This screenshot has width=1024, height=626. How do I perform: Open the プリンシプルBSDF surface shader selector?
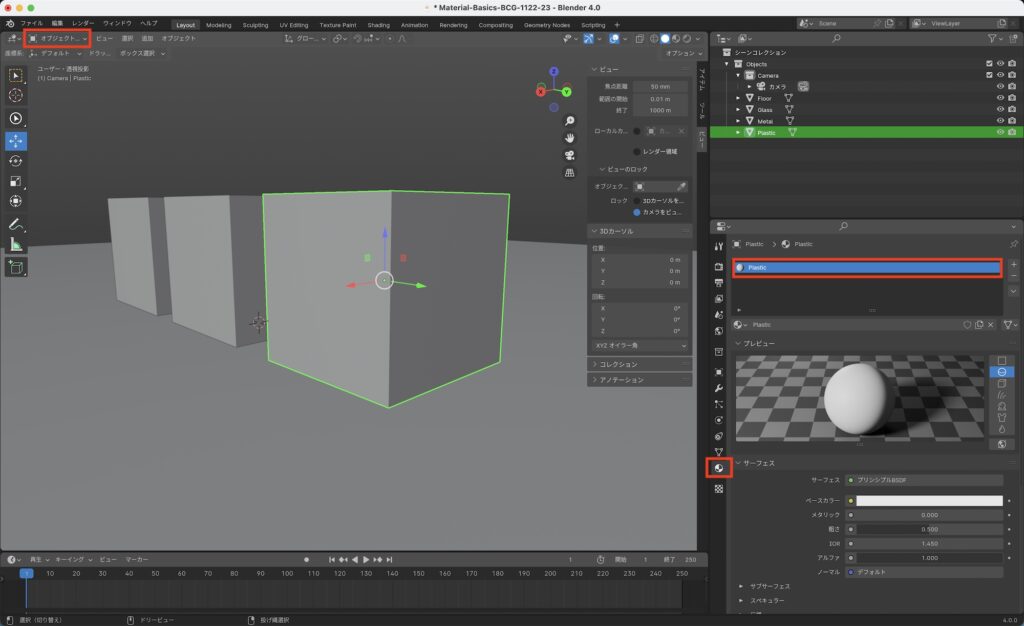925,479
